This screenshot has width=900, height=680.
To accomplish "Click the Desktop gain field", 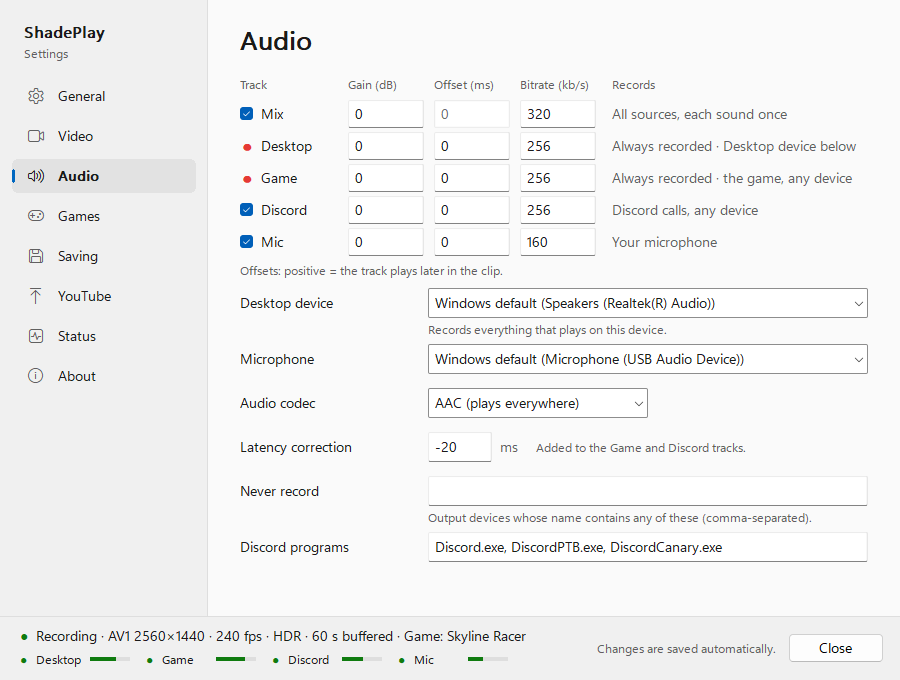I will [x=386, y=146].
